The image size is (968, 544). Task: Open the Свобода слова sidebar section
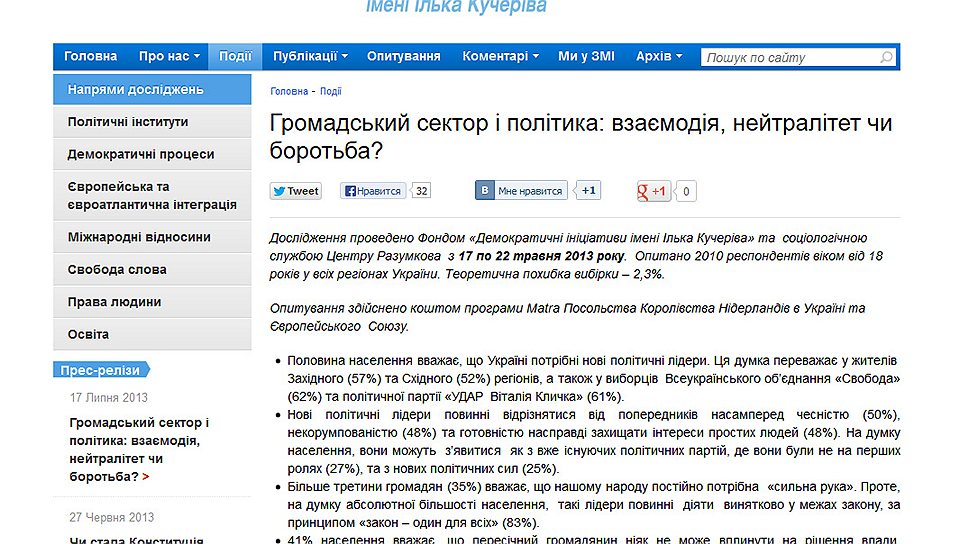[117, 270]
